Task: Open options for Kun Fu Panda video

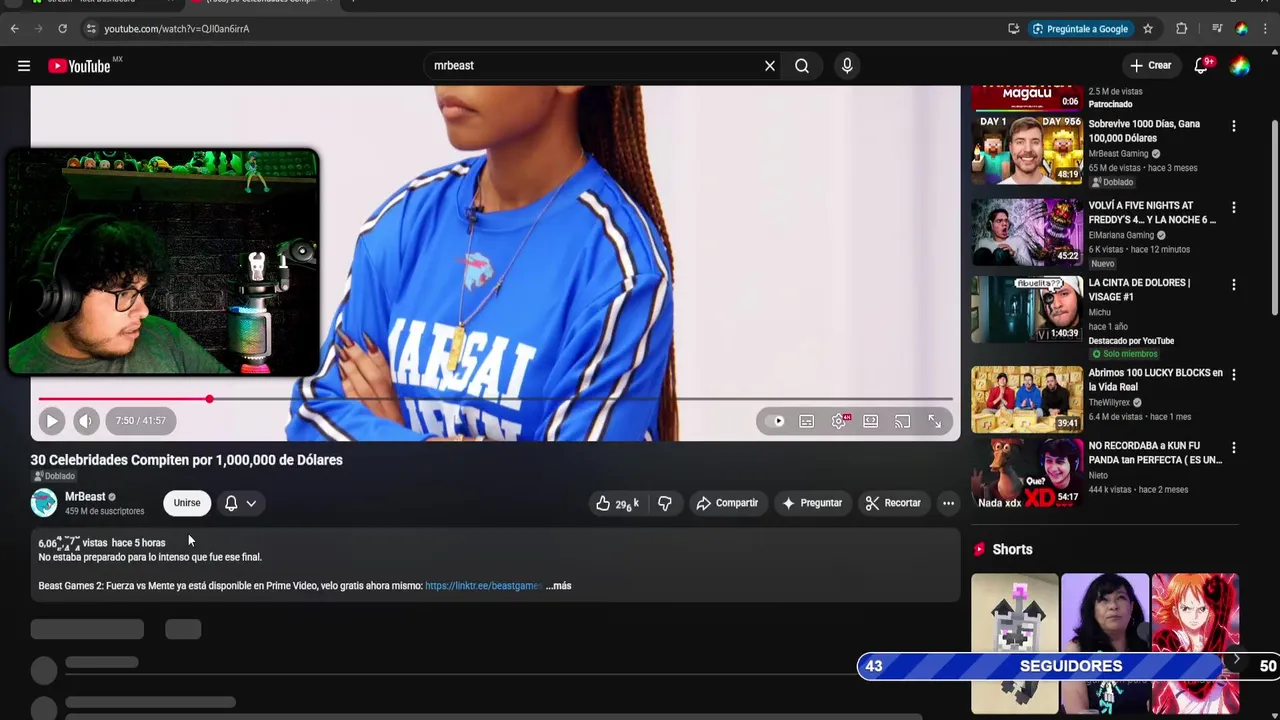Action: (1233, 448)
